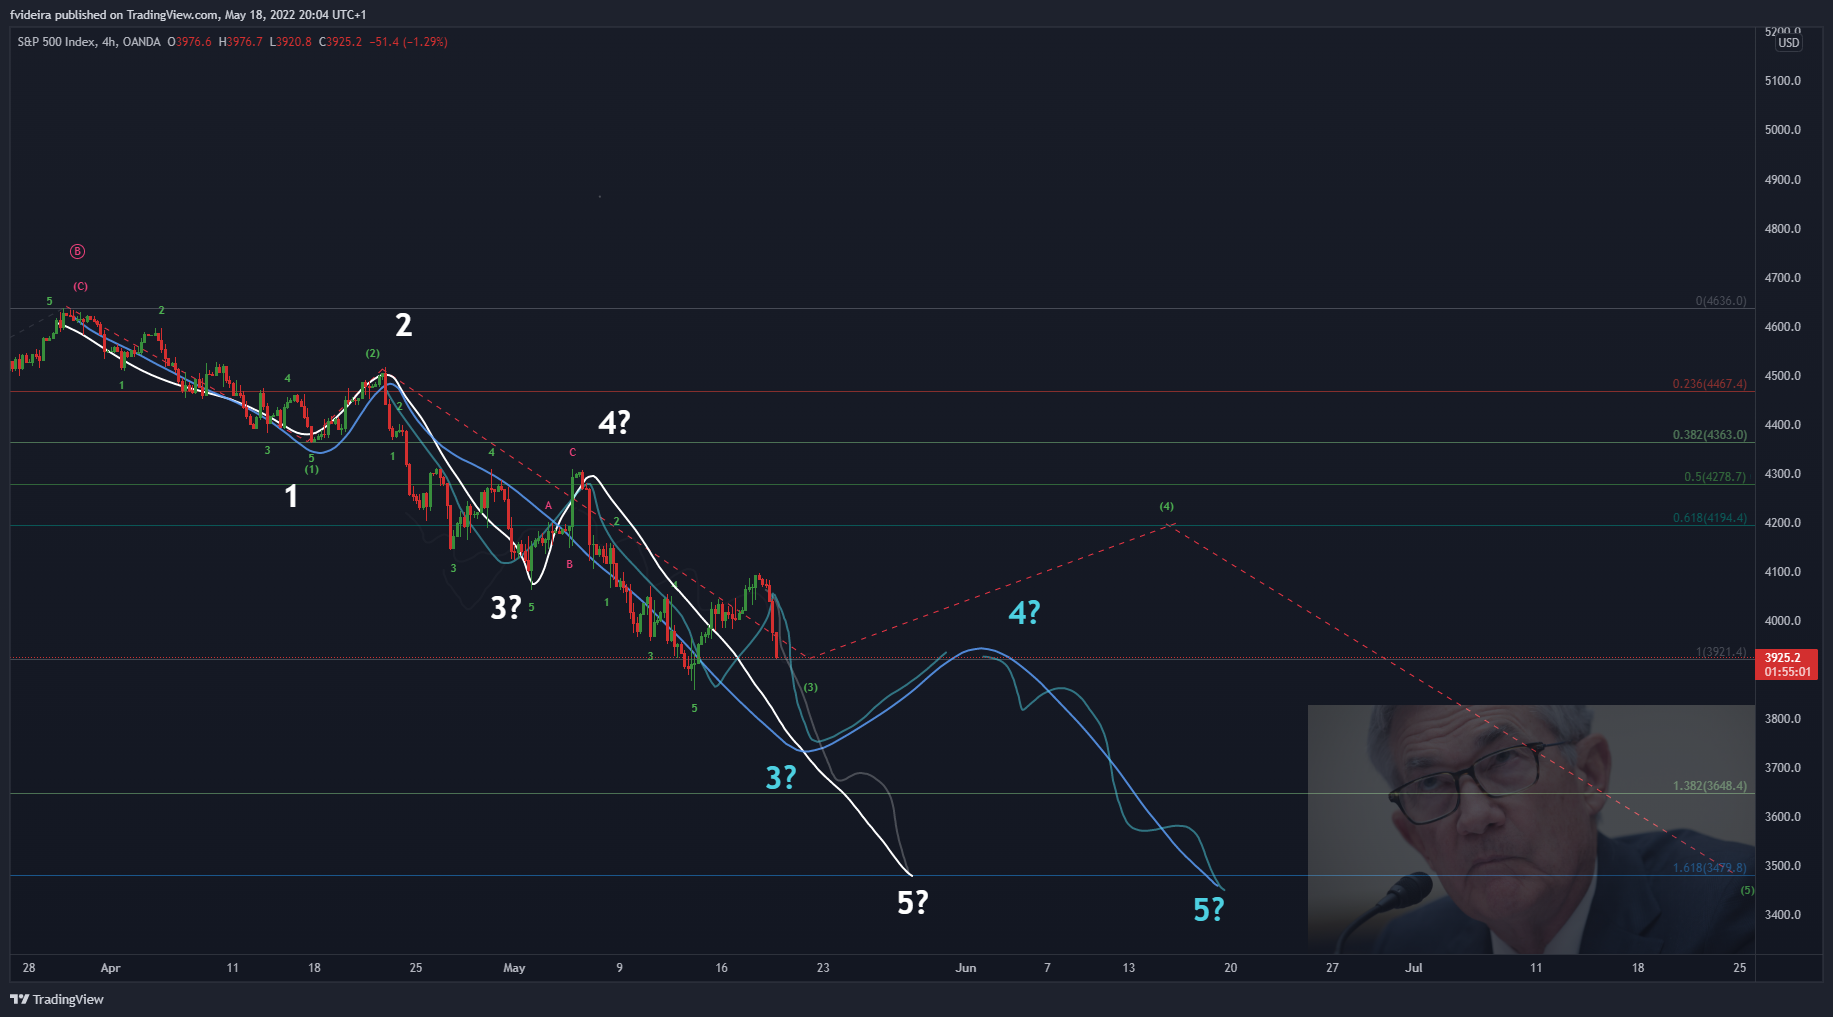Click the 4200.0 price axis label

[1783, 523]
